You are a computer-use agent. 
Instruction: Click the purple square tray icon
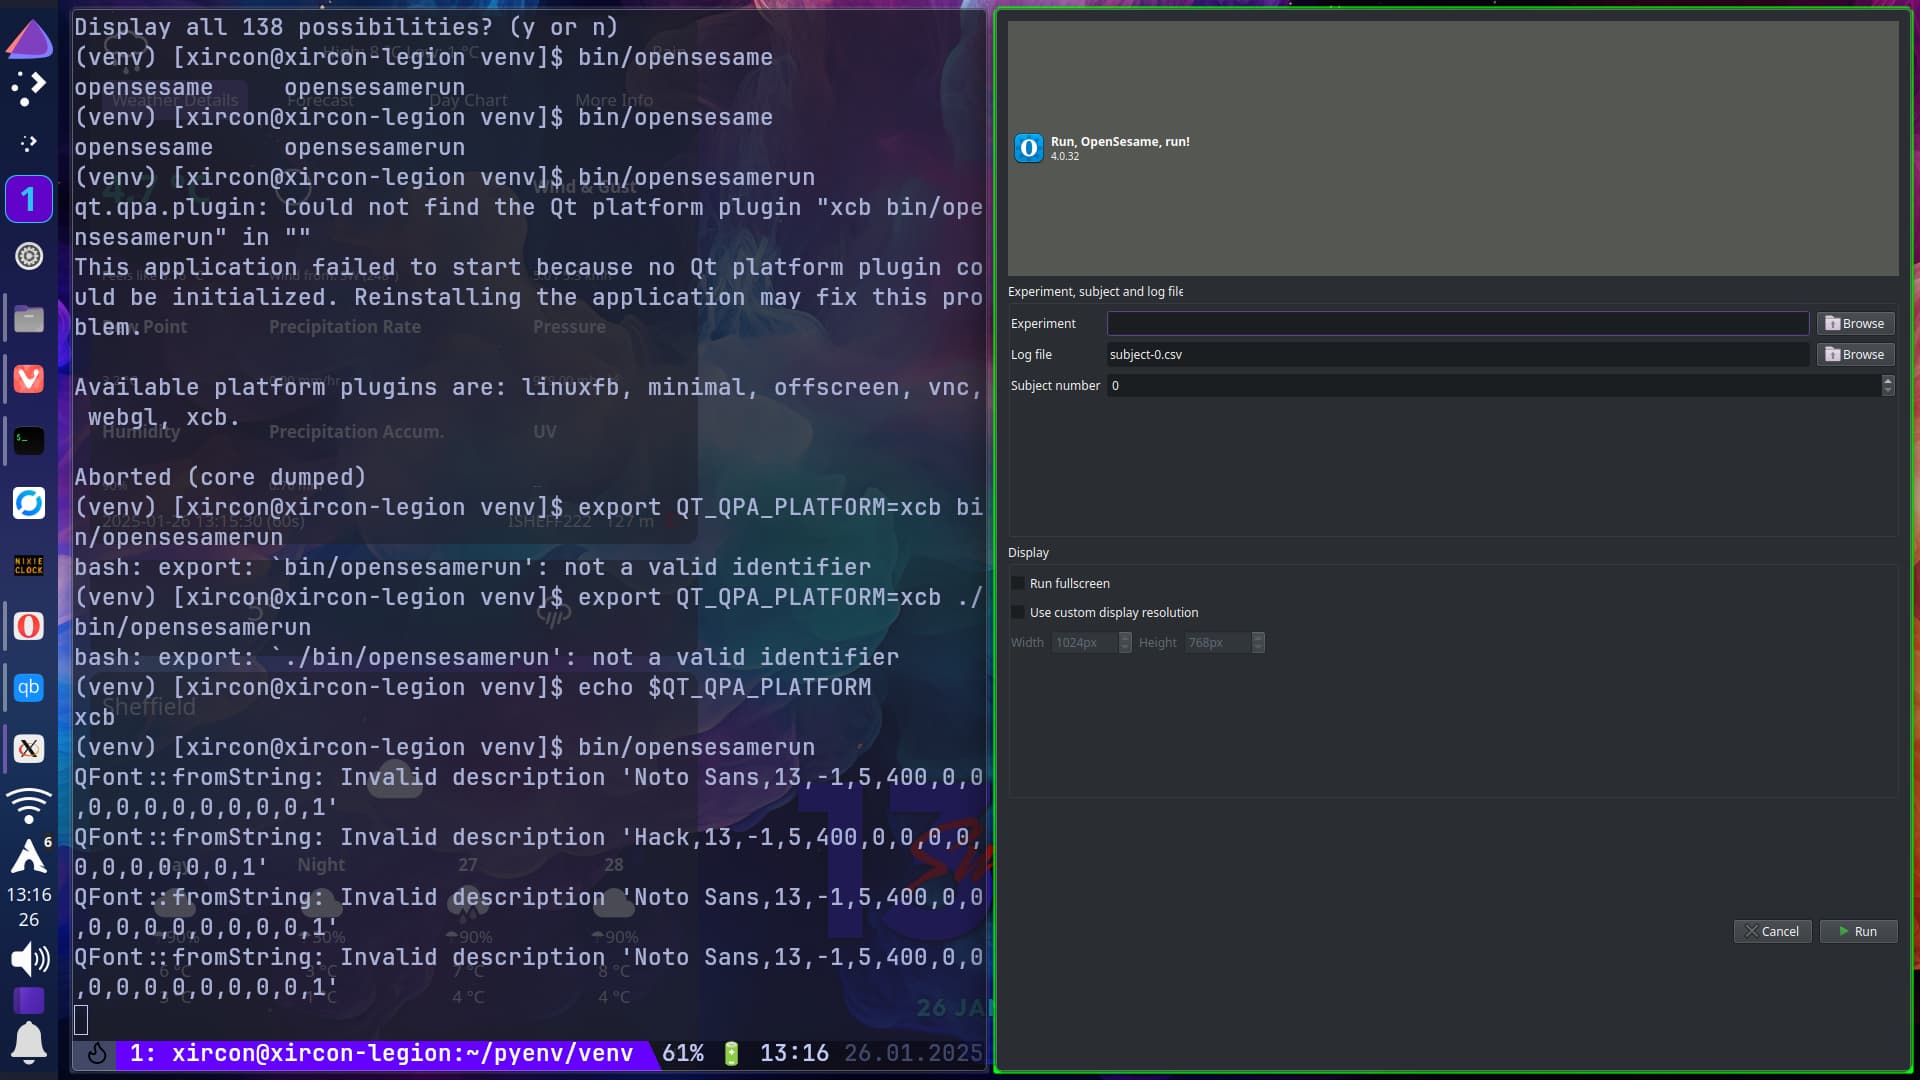point(29,1000)
